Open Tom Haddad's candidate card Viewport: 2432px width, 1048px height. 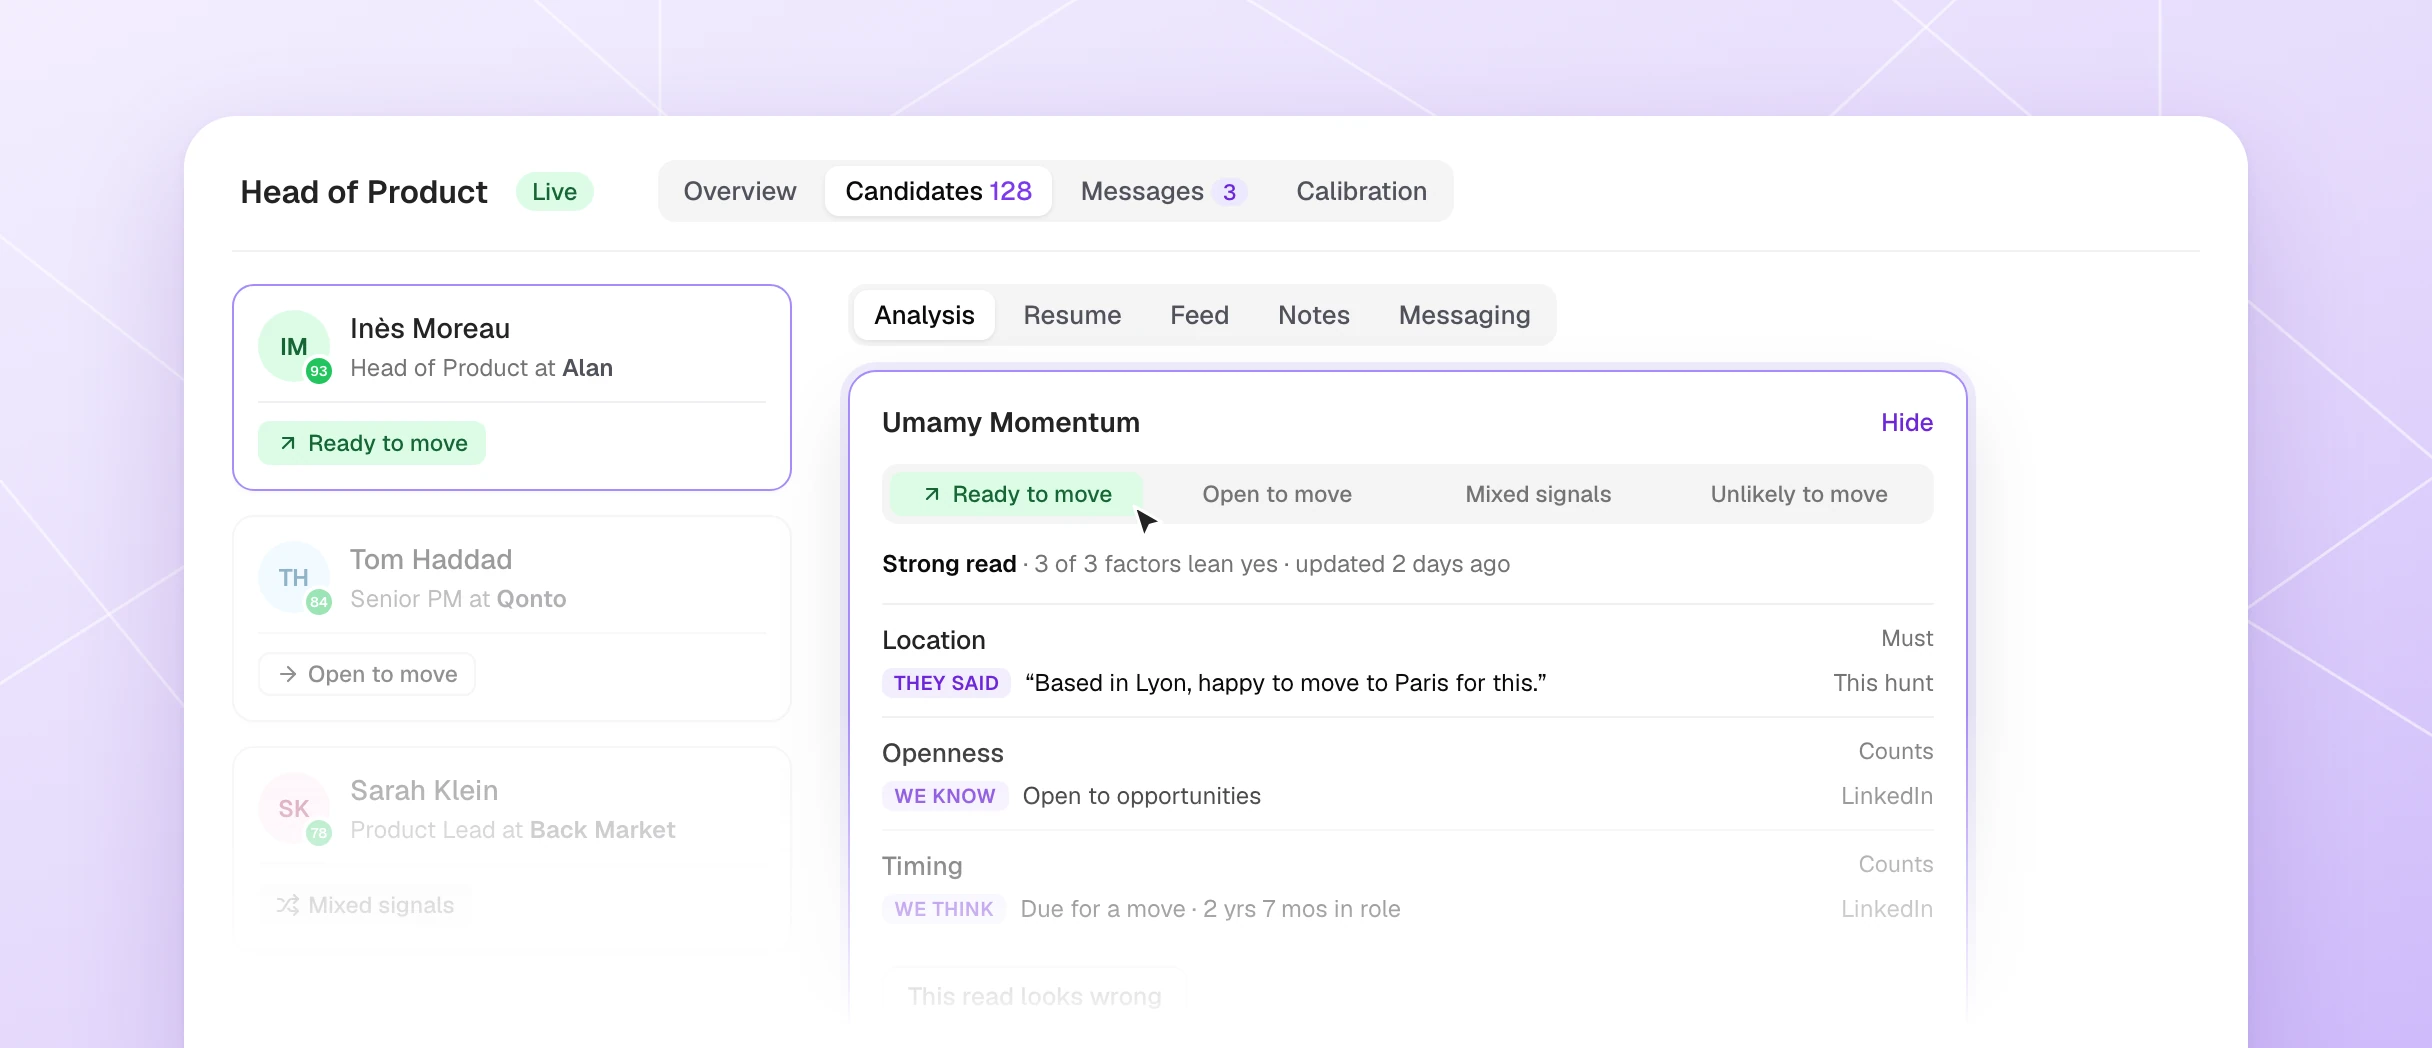pos(512,618)
